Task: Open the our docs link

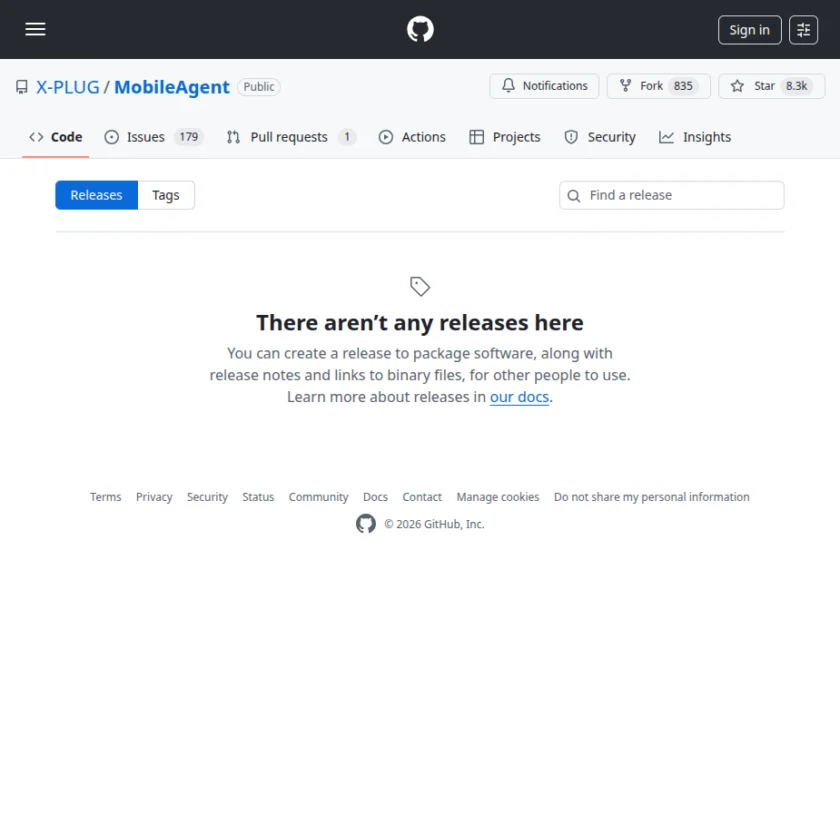Action: tap(519, 397)
